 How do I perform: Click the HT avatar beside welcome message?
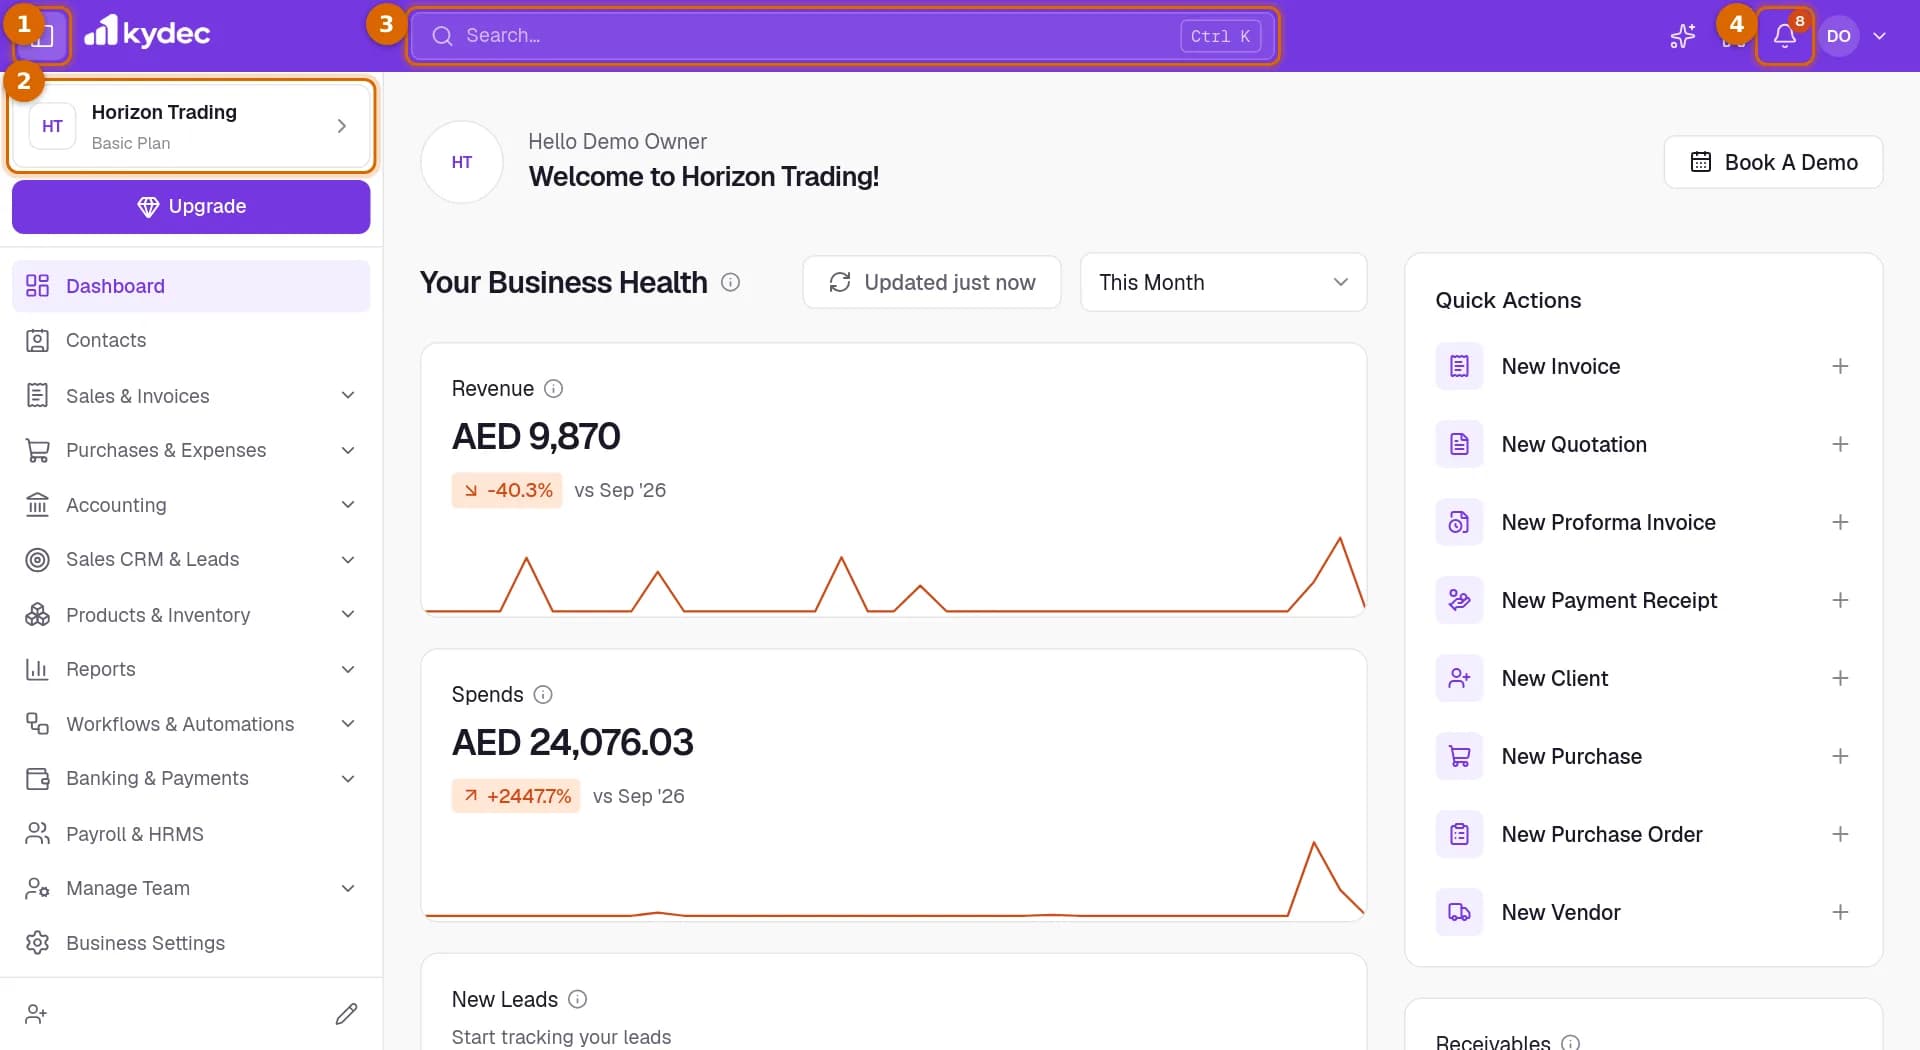point(462,162)
